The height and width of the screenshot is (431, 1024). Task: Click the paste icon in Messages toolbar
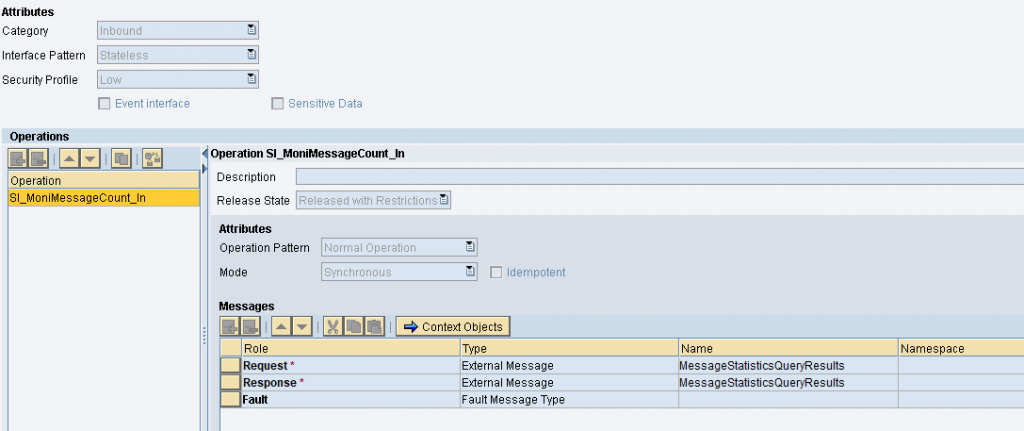coord(374,327)
